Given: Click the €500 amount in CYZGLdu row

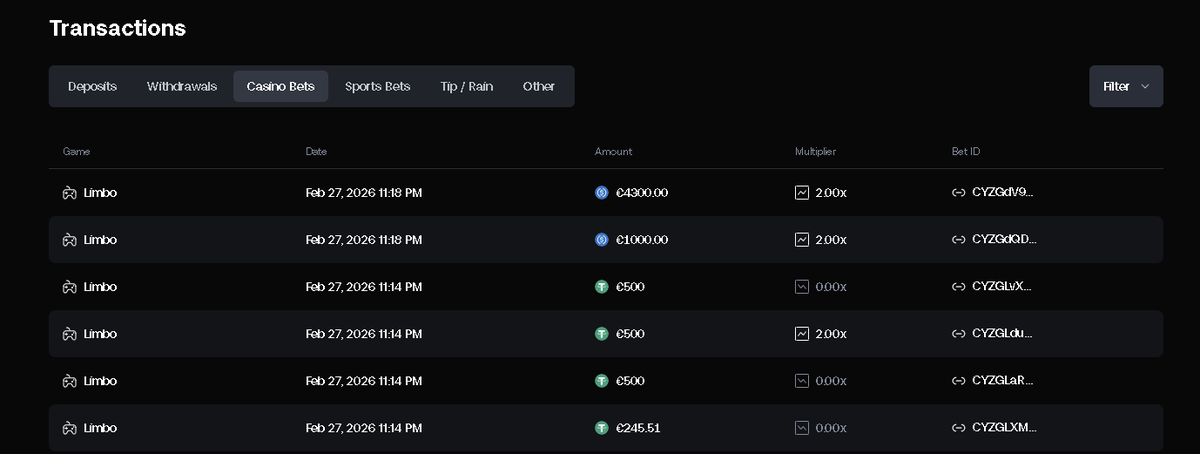Looking at the screenshot, I should pos(630,334).
